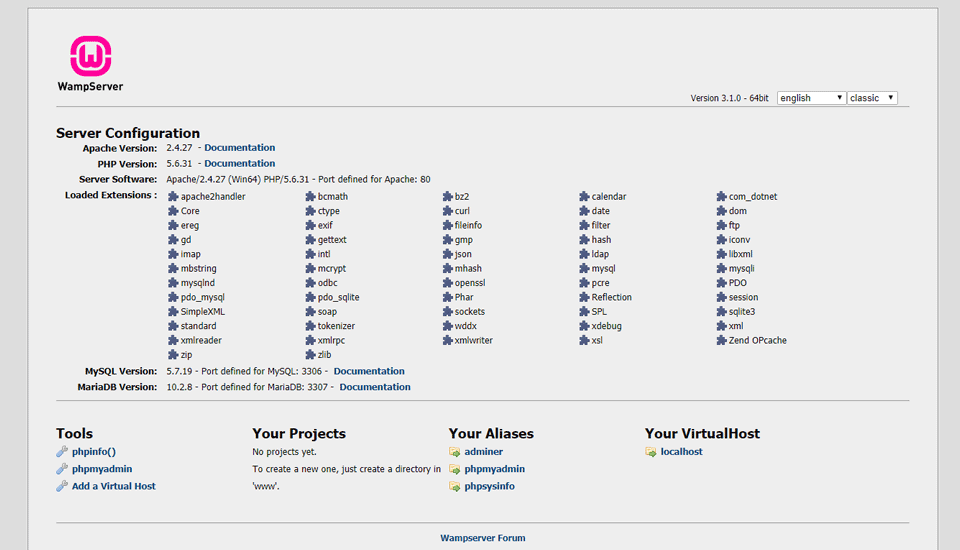Open the PHP Version Documentation link

click(239, 164)
